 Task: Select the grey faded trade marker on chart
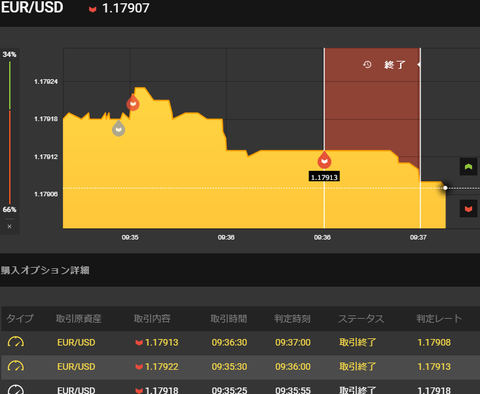pyautogui.click(x=118, y=128)
